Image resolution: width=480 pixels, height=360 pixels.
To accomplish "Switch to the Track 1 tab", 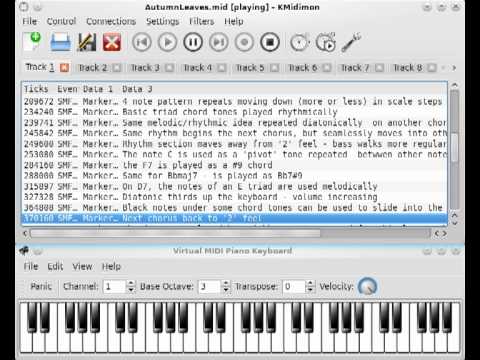I will pos(40,67).
